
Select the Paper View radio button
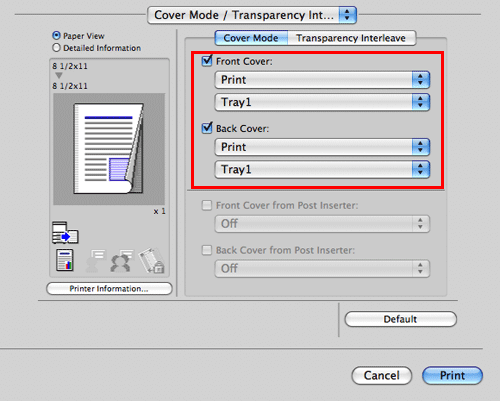(x=56, y=35)
